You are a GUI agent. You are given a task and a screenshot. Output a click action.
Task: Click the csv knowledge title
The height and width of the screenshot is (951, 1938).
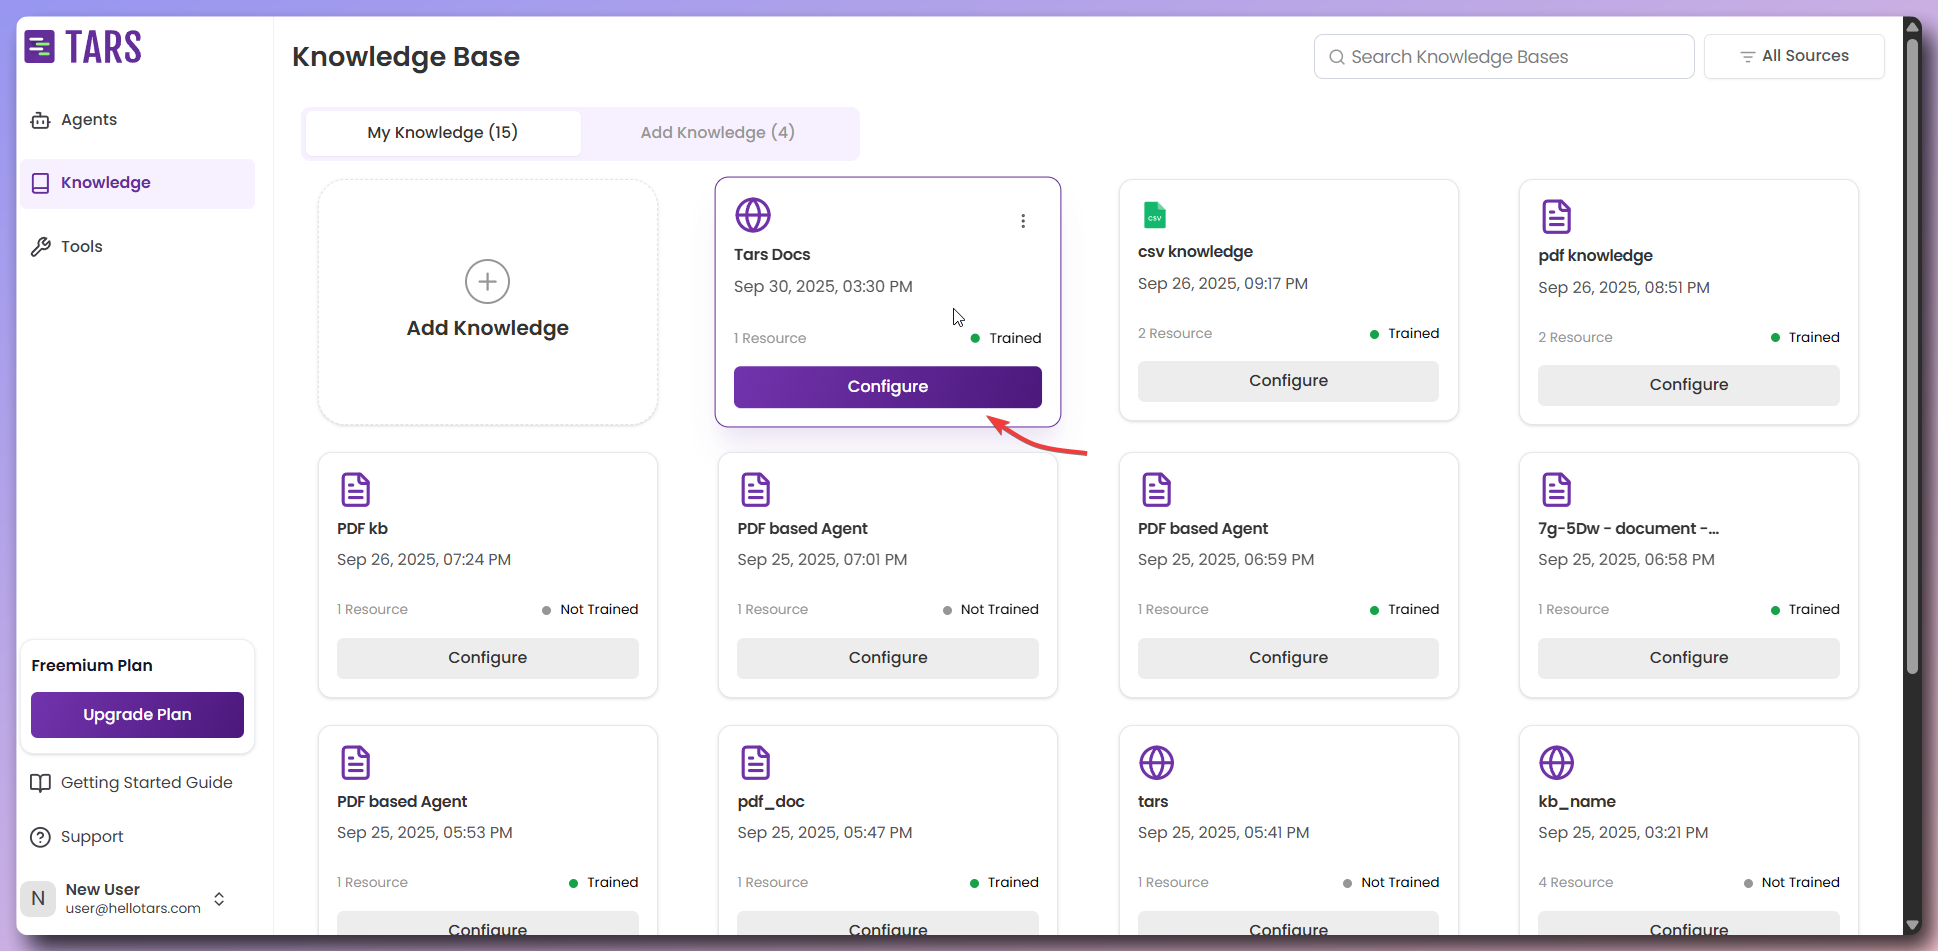click(x=1195, y=252)
